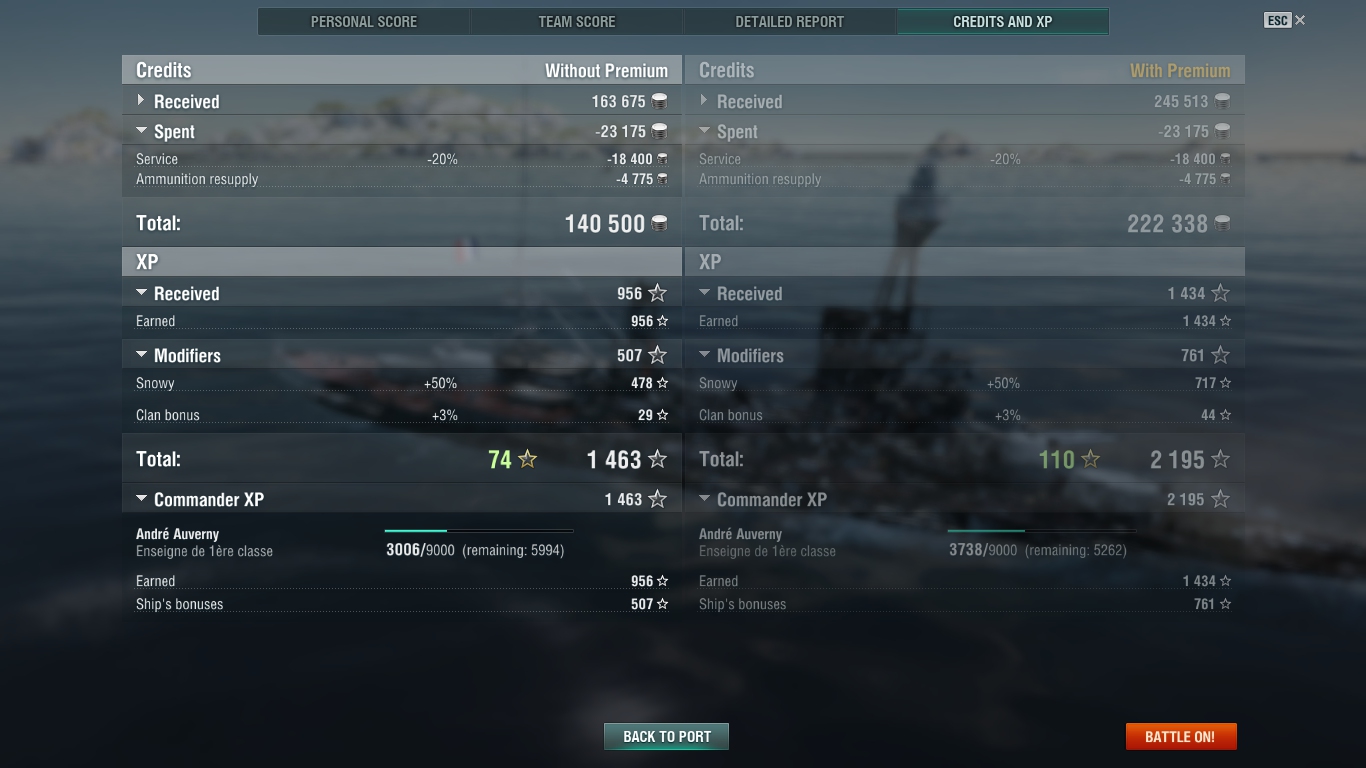This screenshot has width=1366, height=768.
Task: Open the Team Score tab
Action: click(x=577, y=22)
